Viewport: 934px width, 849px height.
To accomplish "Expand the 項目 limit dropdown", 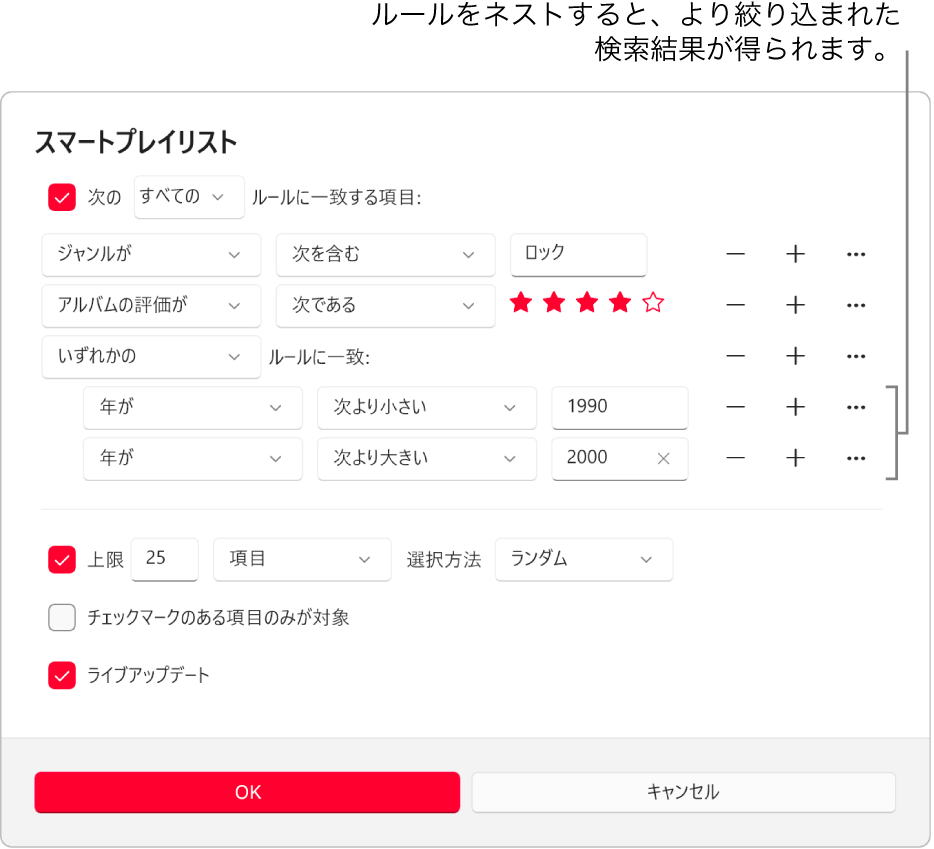I will point(302,559).
